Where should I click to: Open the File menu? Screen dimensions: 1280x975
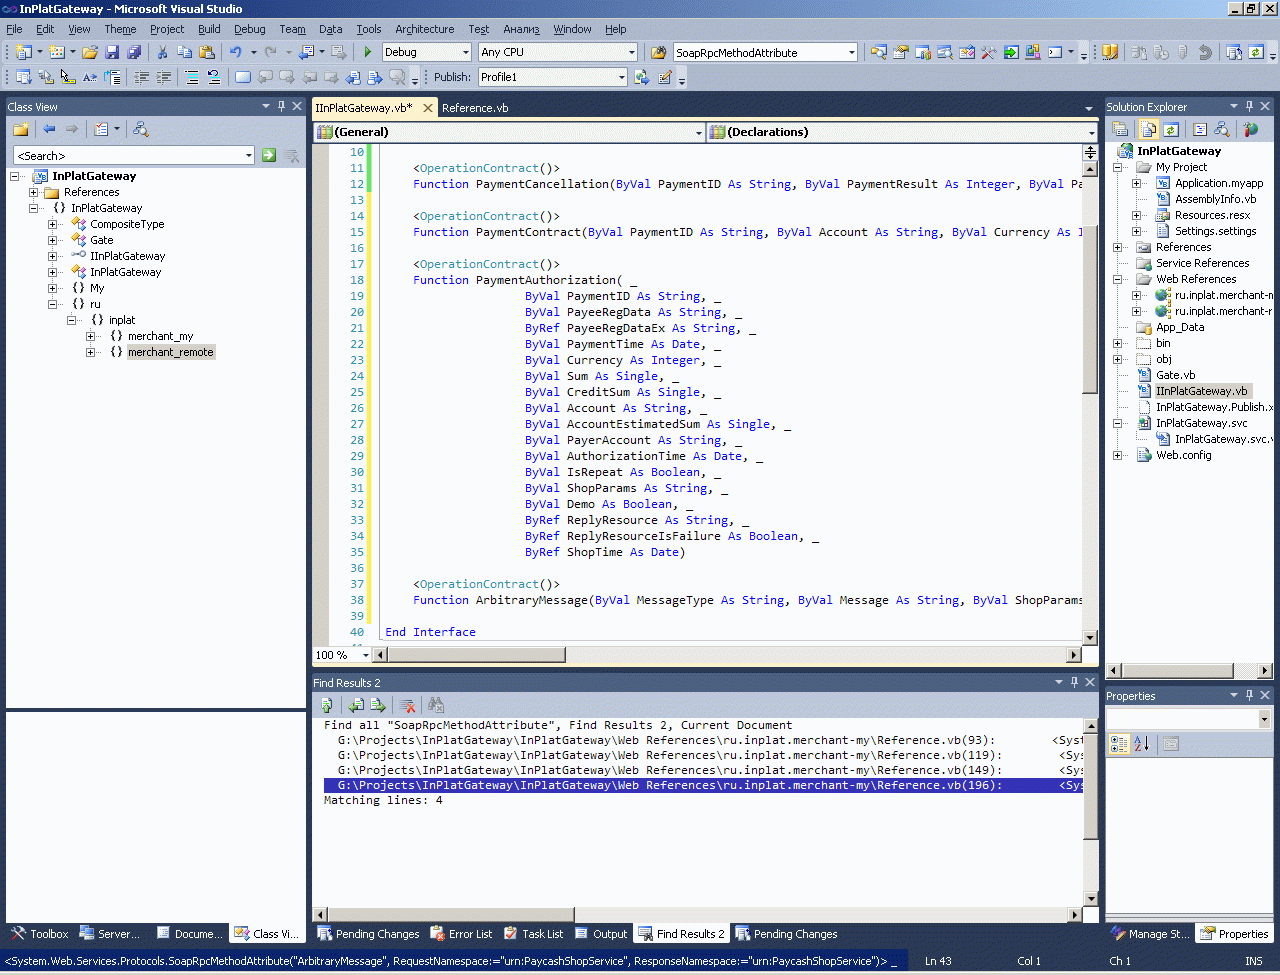[14, 29]
